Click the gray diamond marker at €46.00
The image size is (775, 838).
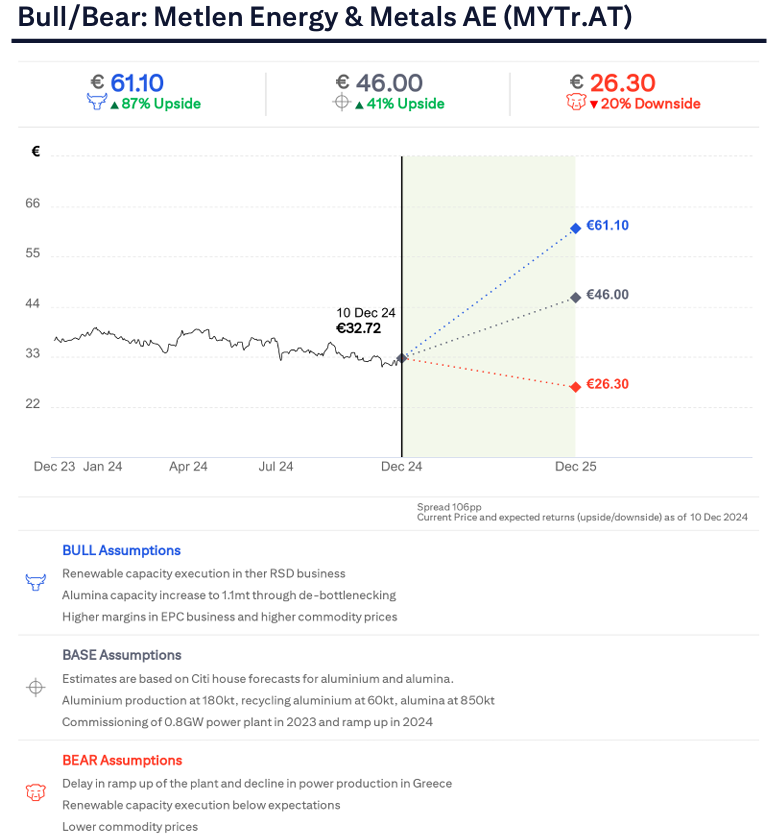[575, 297]
